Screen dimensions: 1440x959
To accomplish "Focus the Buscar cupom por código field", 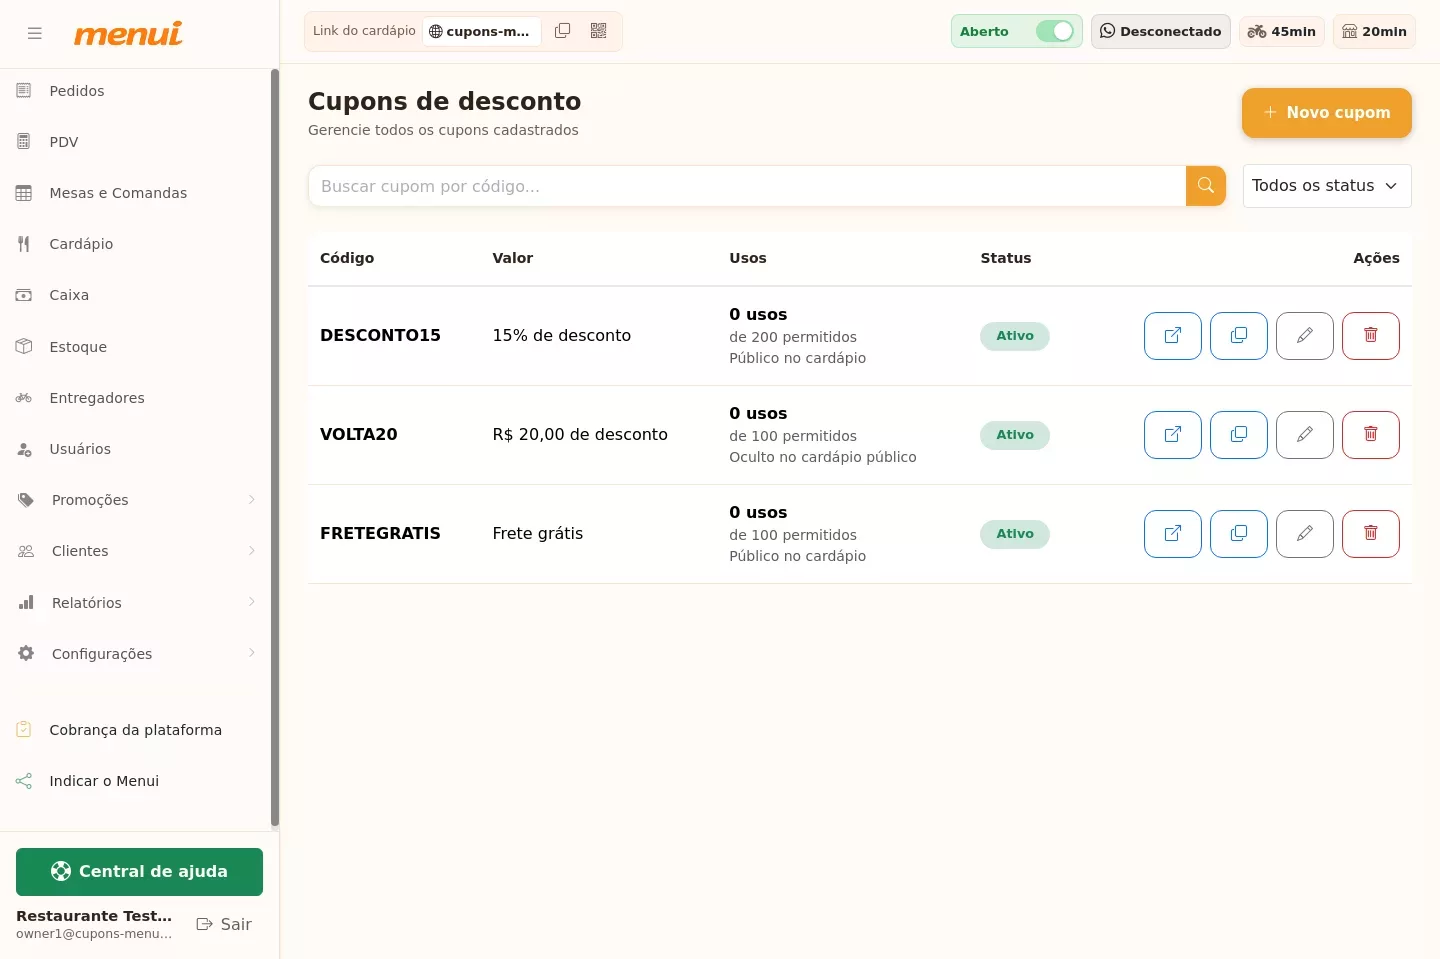I will [747, 186].
